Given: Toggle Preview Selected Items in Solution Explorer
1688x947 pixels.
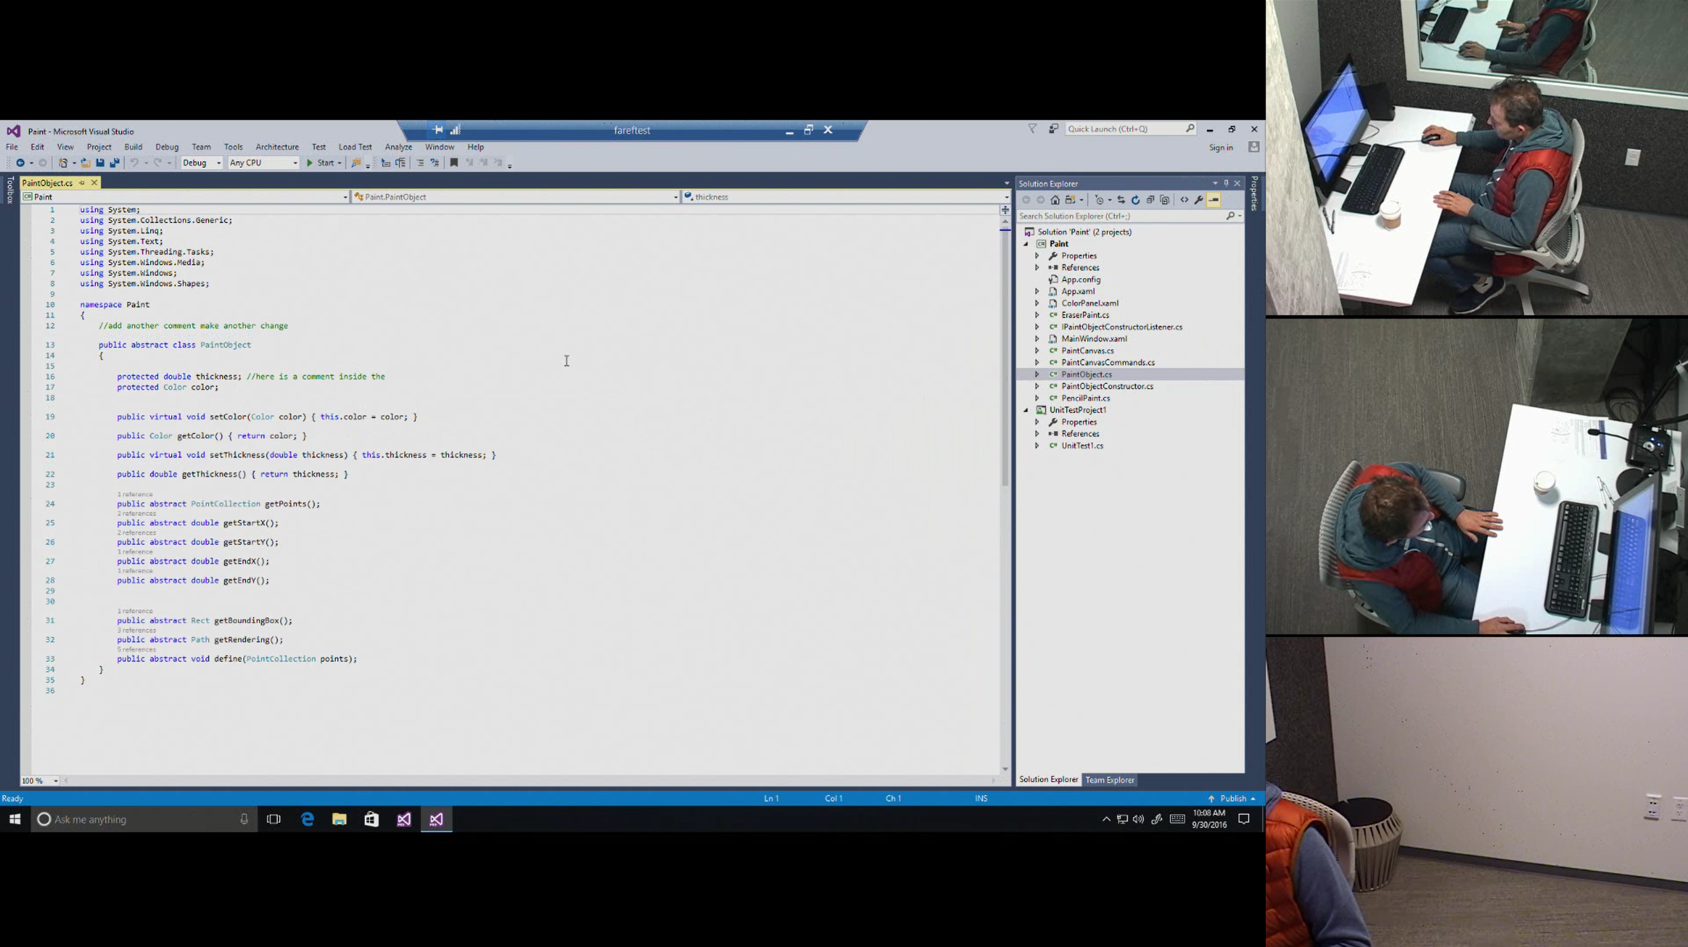Looking at the screenshot, I should [x=1214, y=200].
